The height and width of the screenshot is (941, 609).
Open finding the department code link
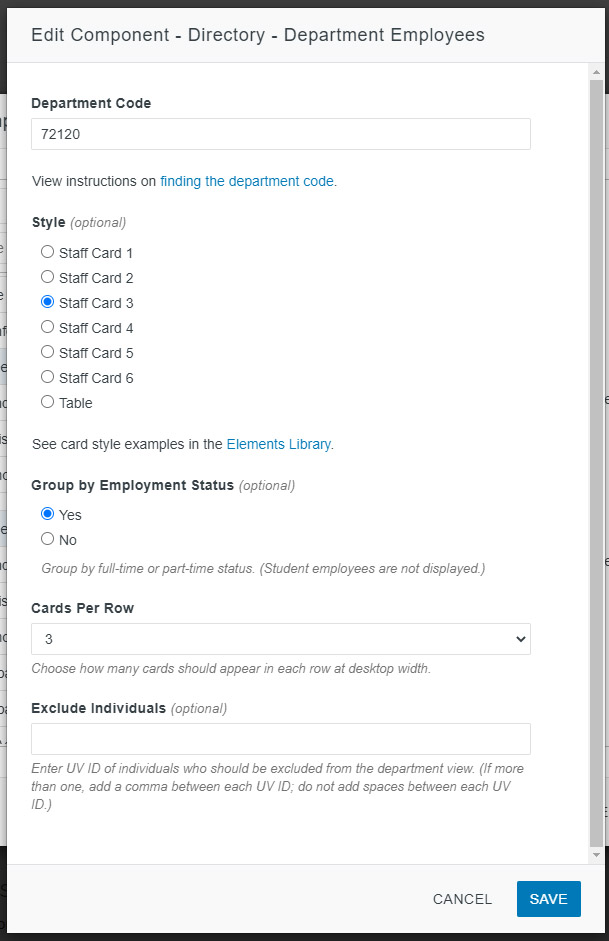click(248, 181)
